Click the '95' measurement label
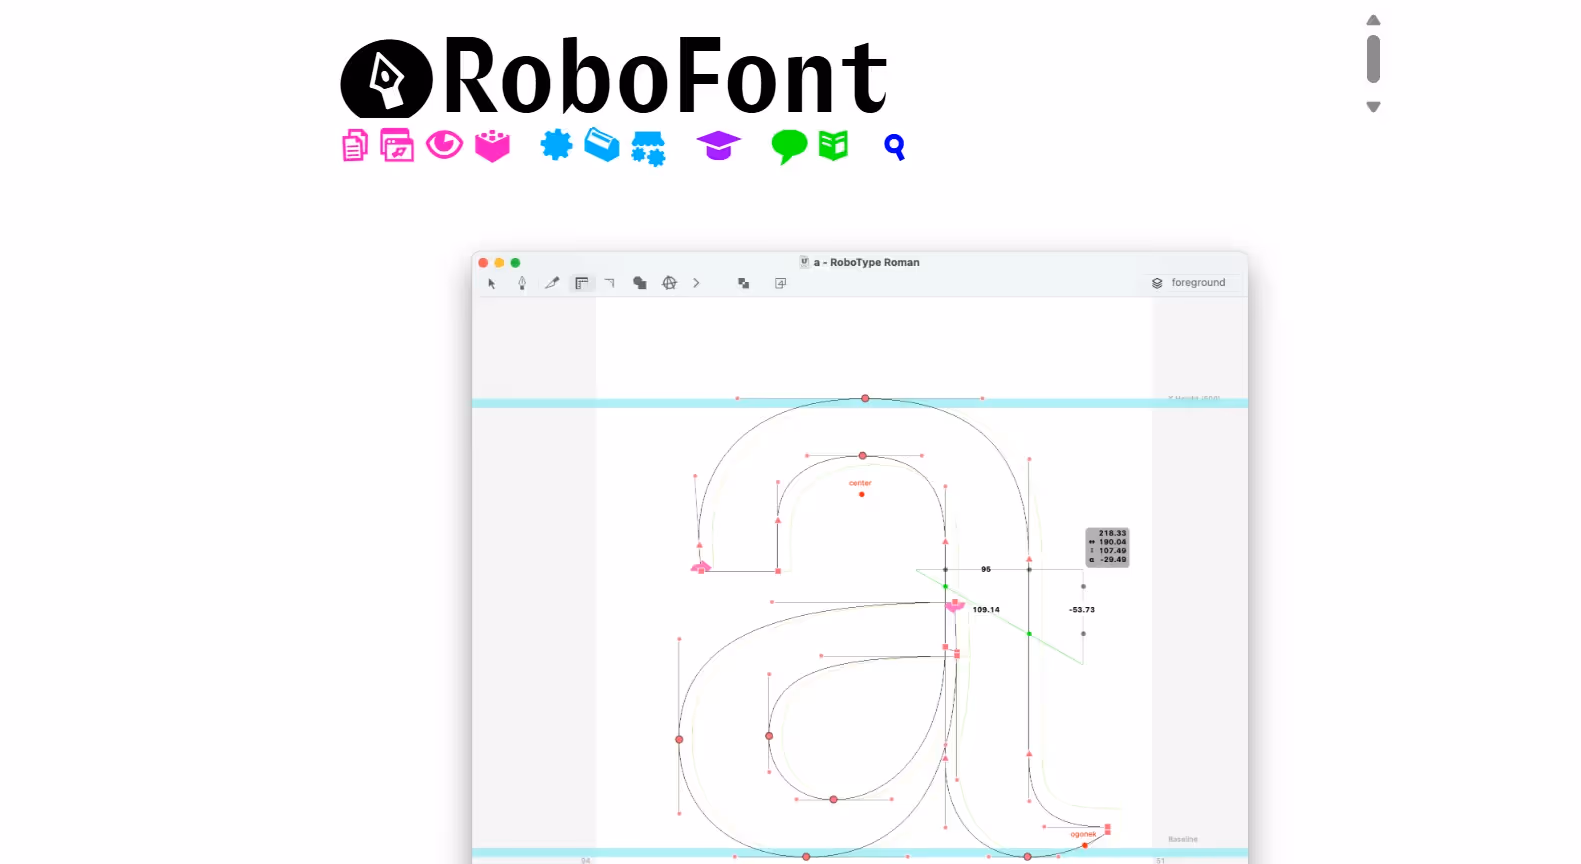Viewport: 1581px width, 864px height. pos(986,569)
